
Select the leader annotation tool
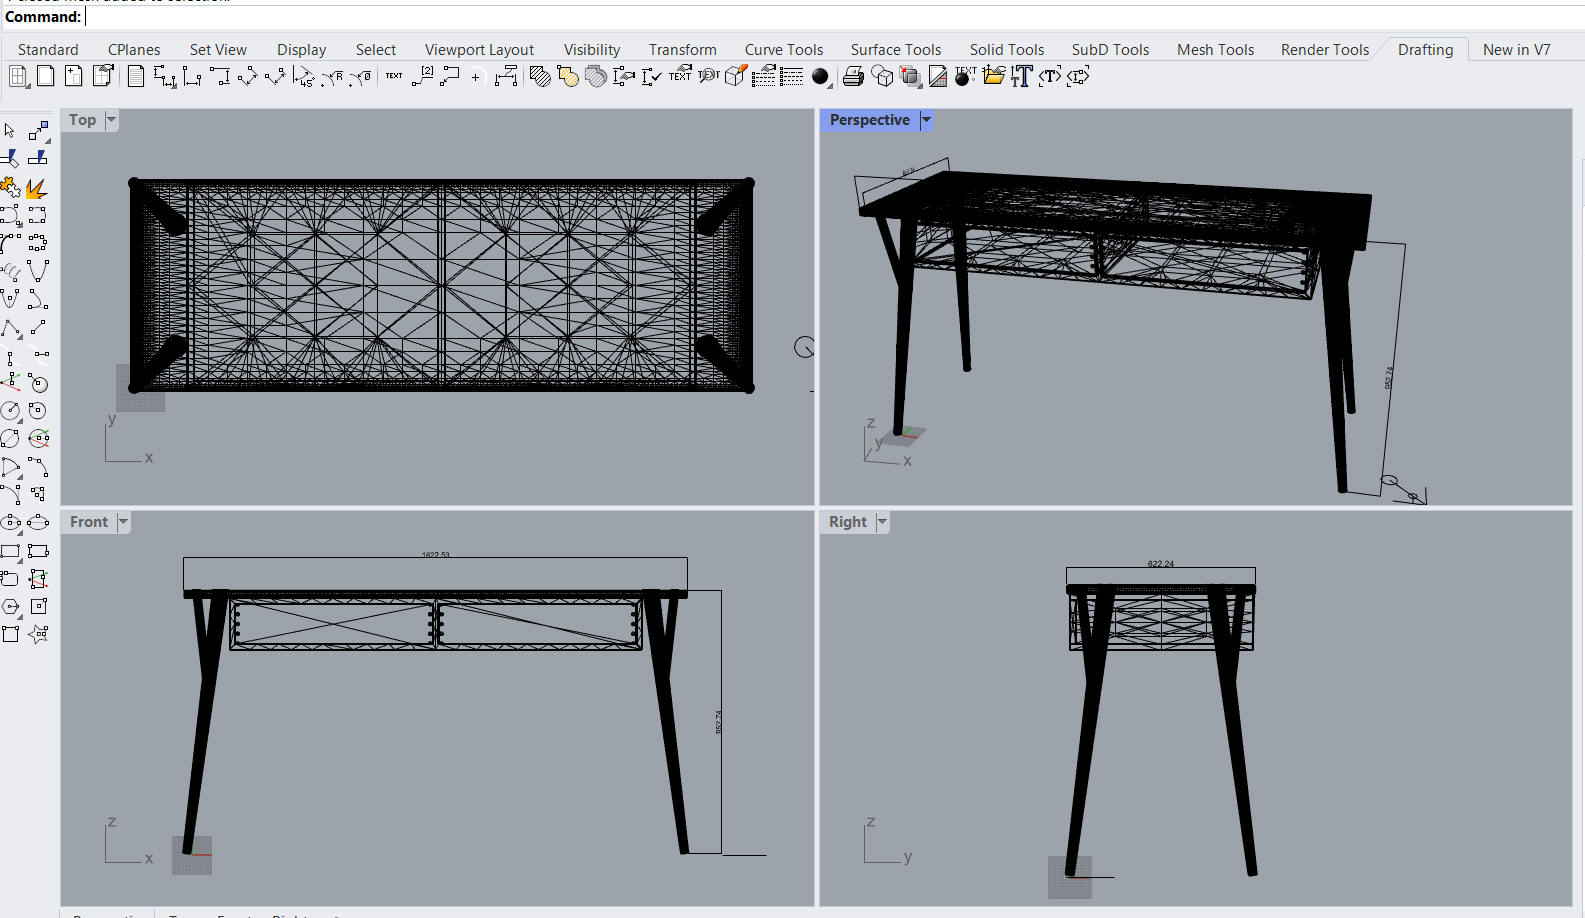pyautogui.click(x=450, y=77)
